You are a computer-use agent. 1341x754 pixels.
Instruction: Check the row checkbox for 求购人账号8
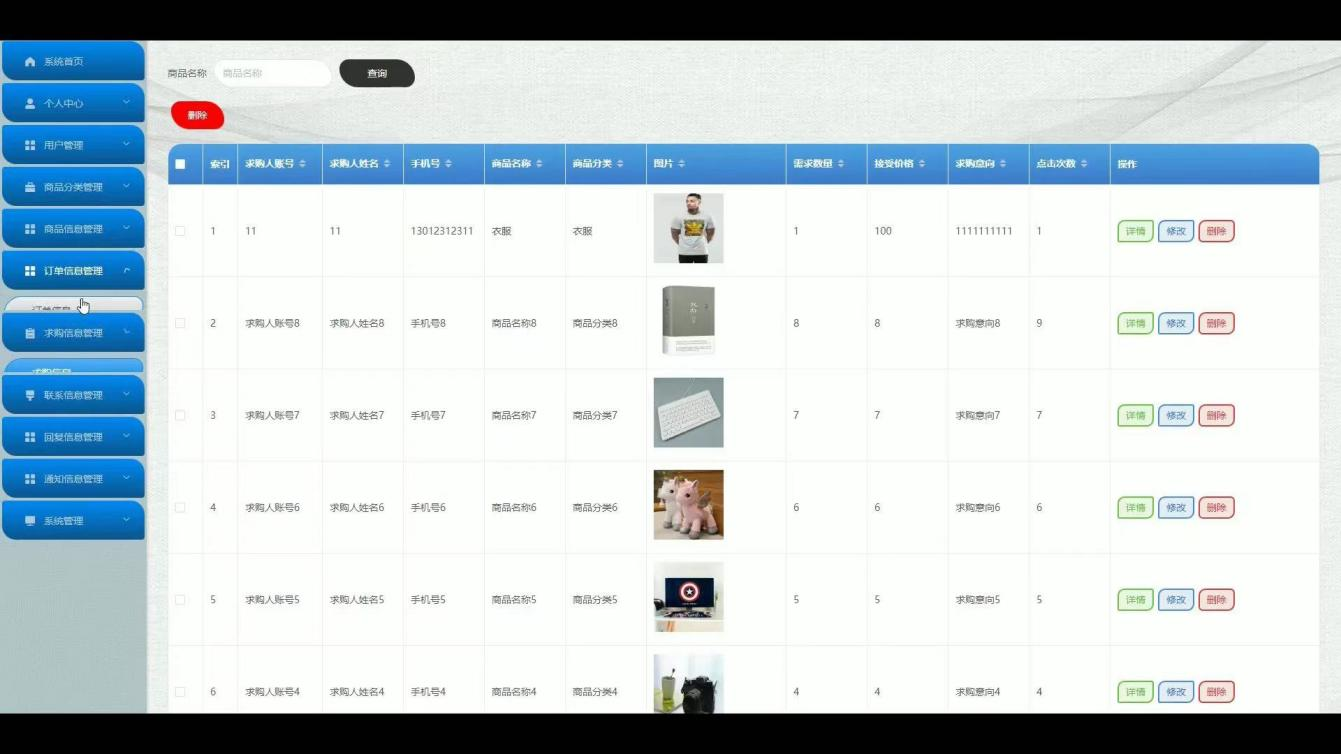click(x=180, y=323)
